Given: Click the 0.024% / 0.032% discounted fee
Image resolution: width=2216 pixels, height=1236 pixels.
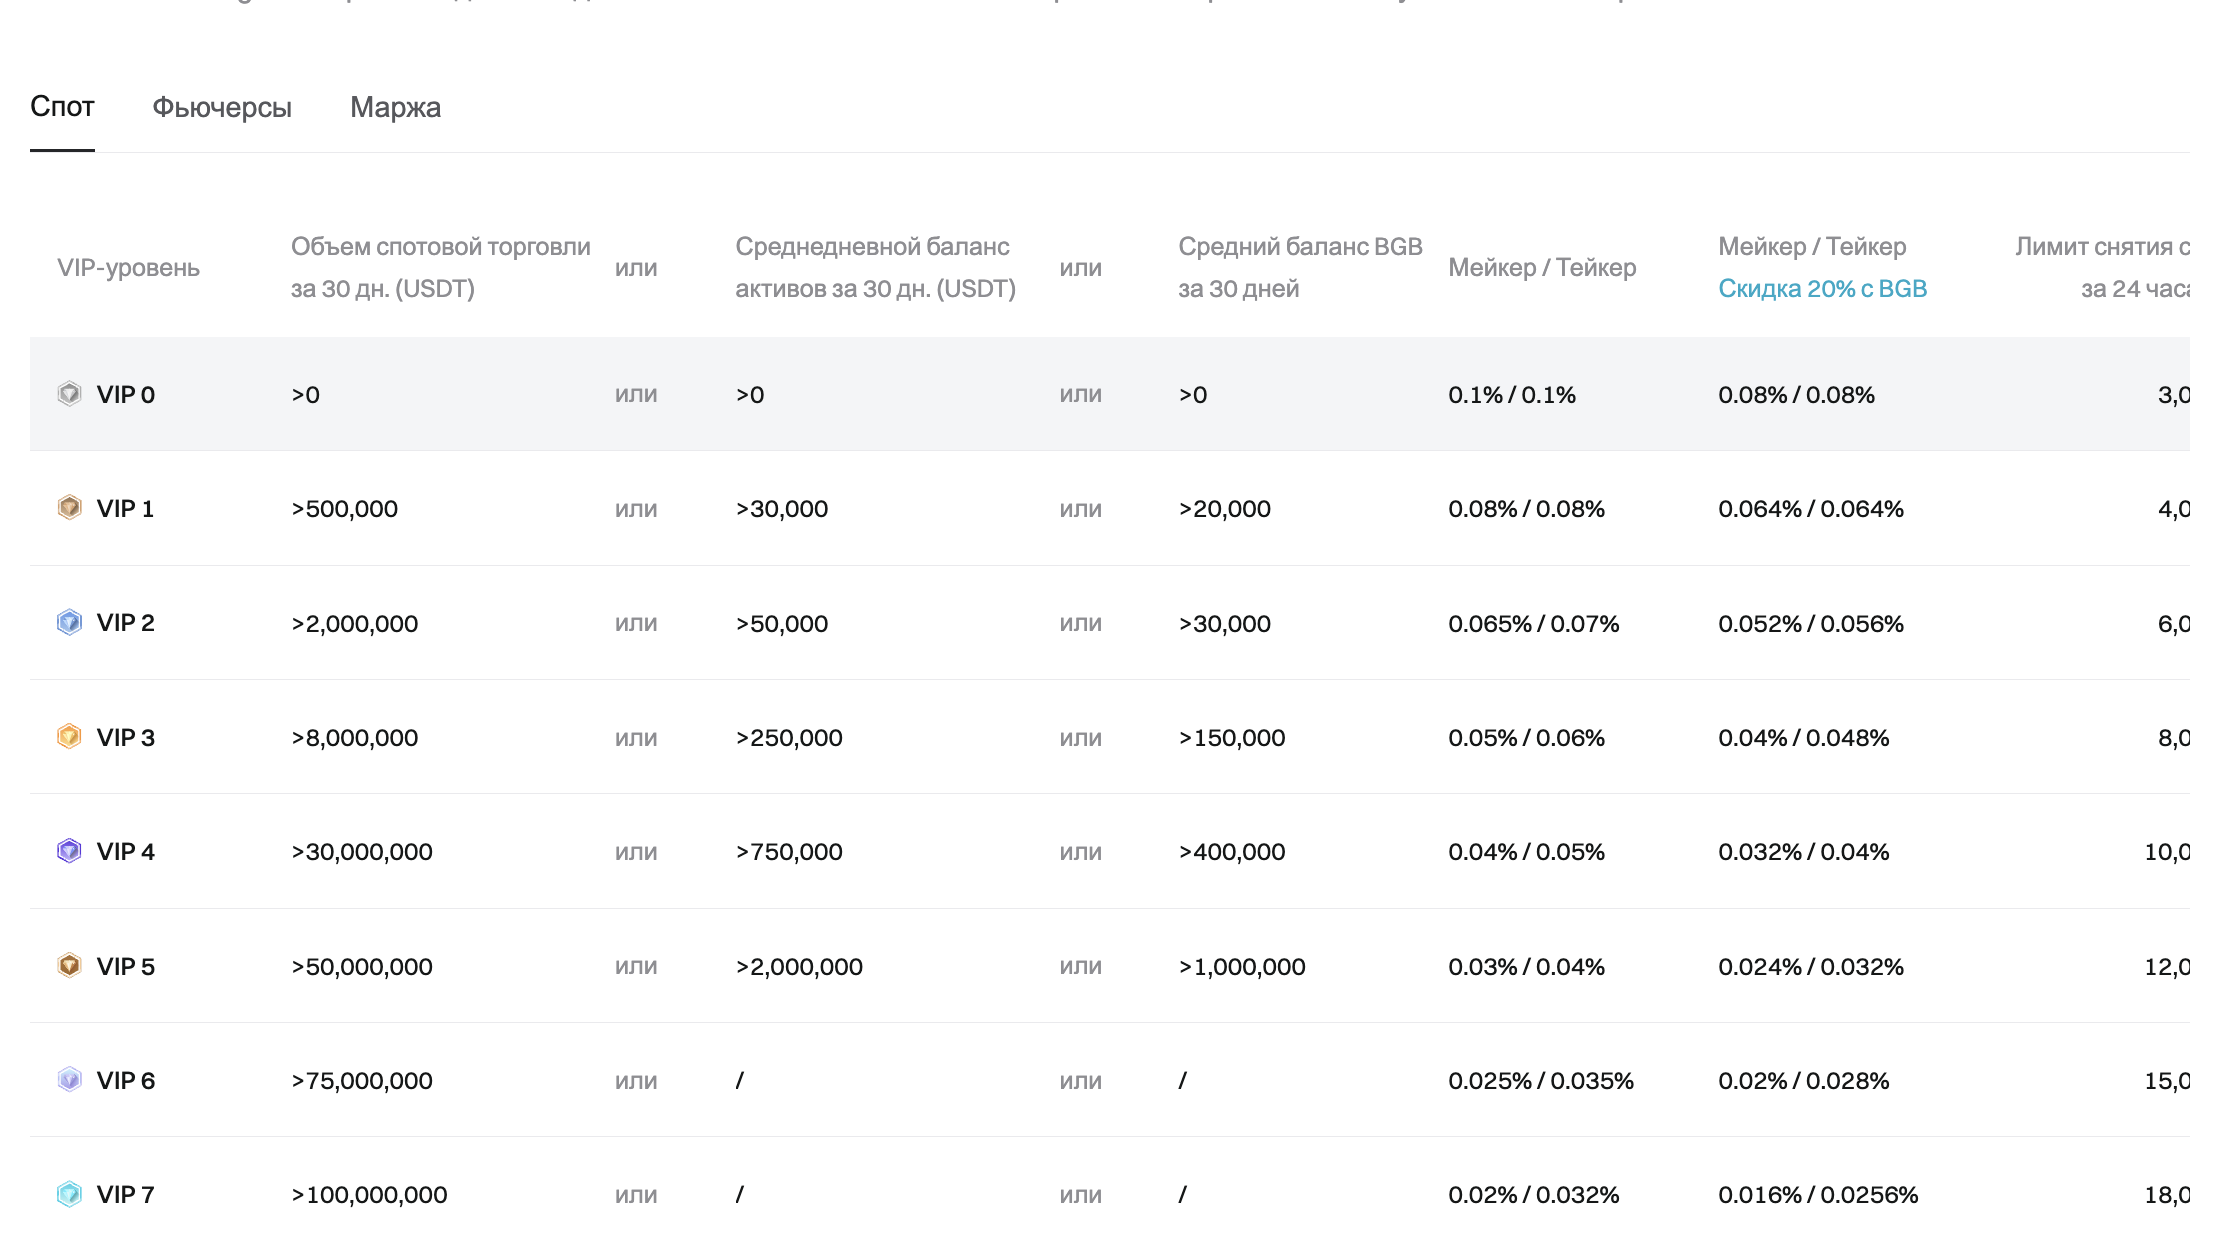Looking at the screenshot, I should tap(1811, 967).
